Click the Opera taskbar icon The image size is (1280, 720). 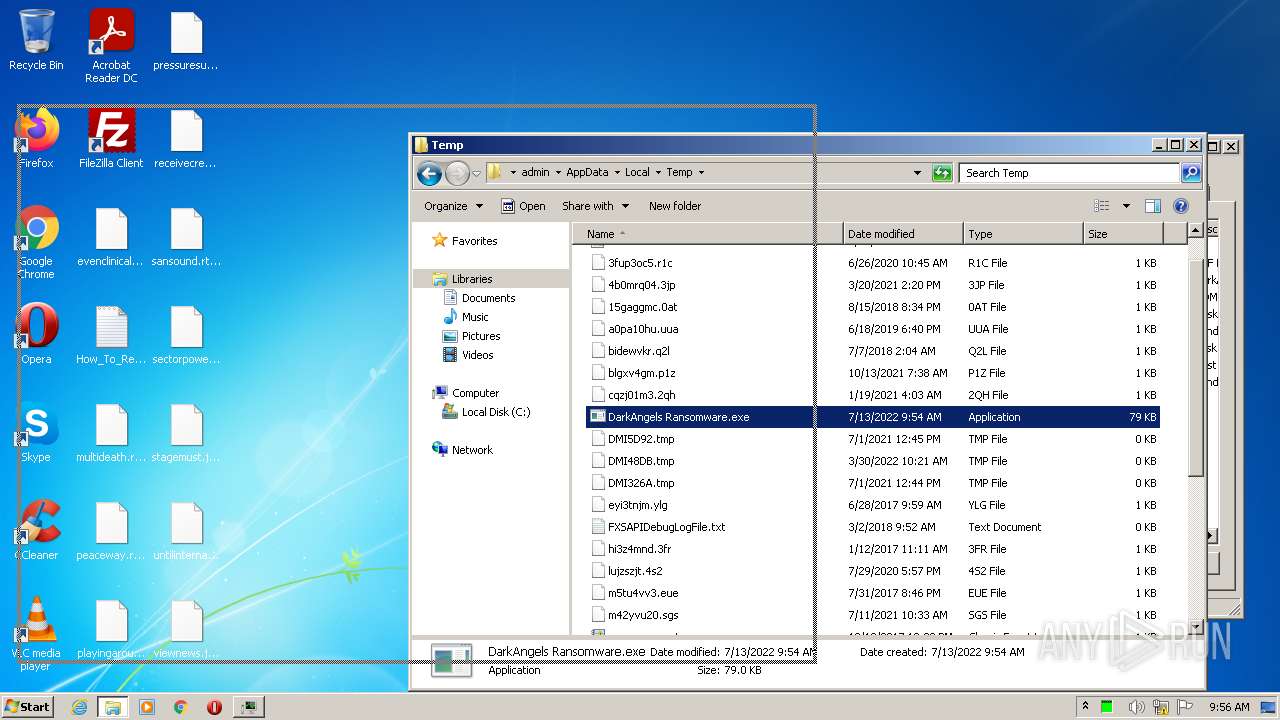[x=214, y=707]
